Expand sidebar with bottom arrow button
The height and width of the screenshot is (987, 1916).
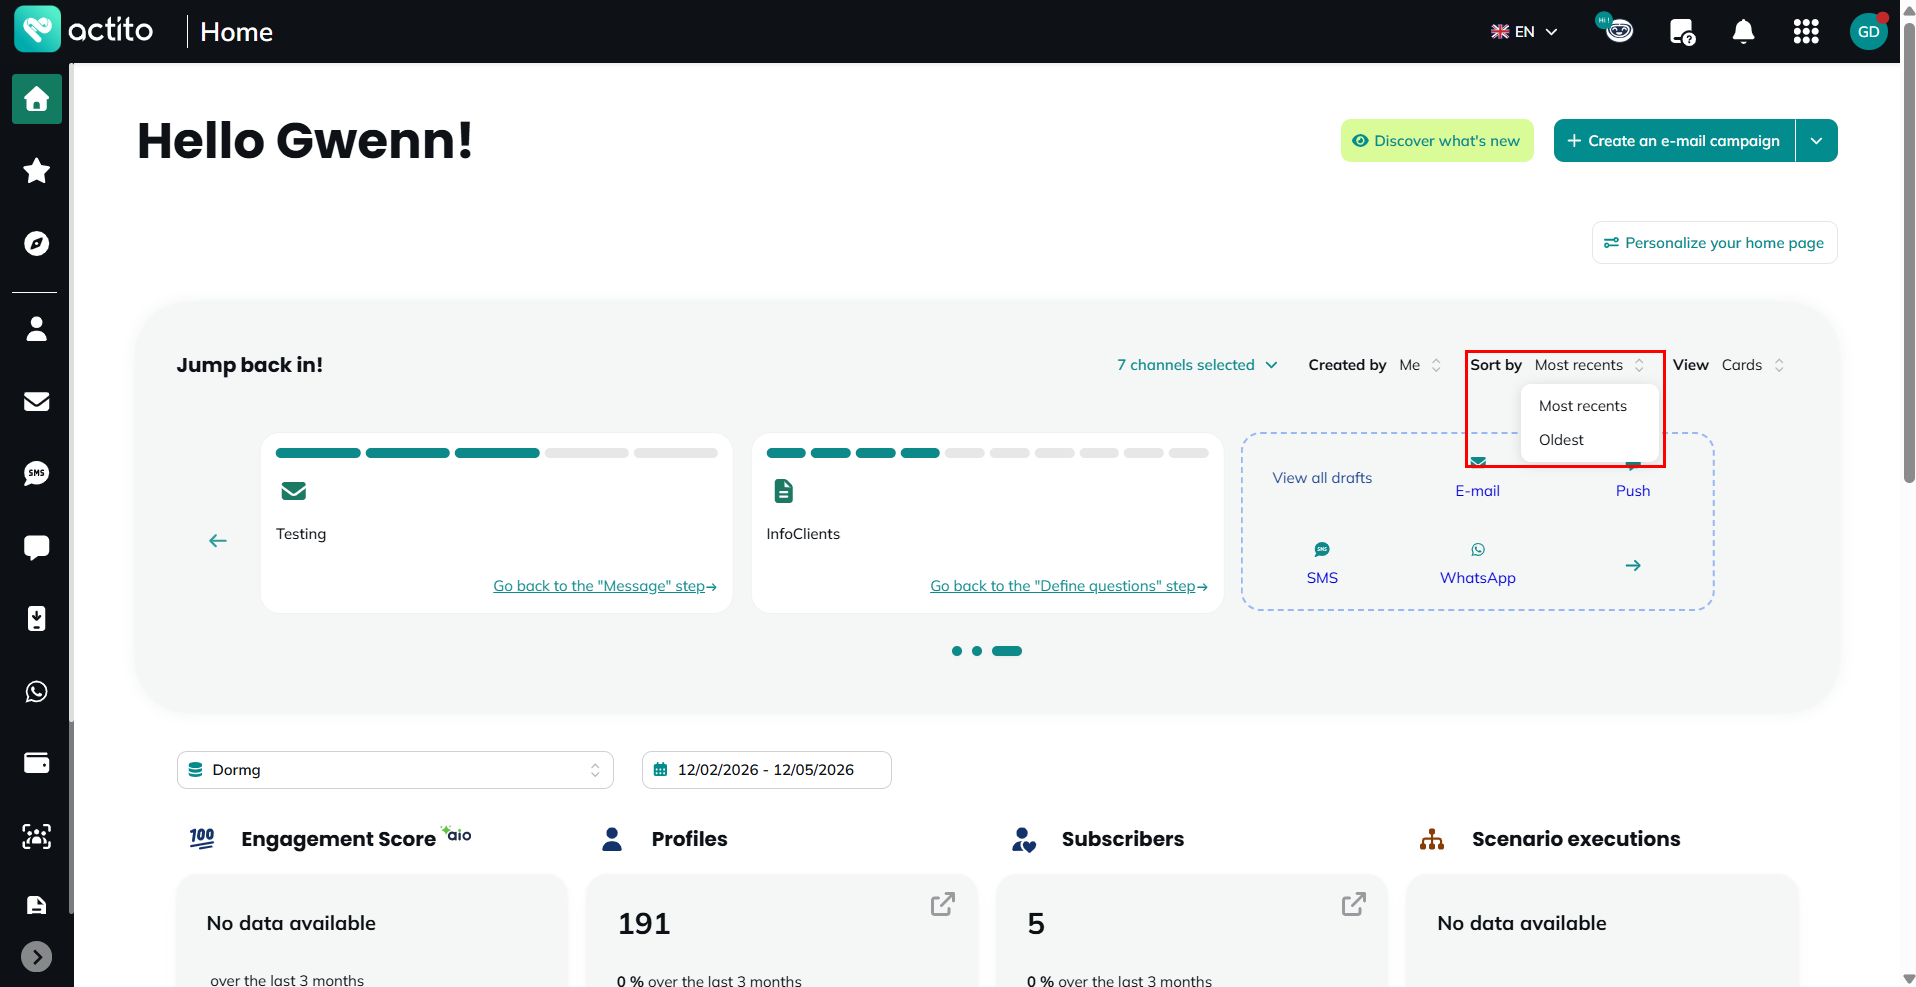tap(37, 957)
